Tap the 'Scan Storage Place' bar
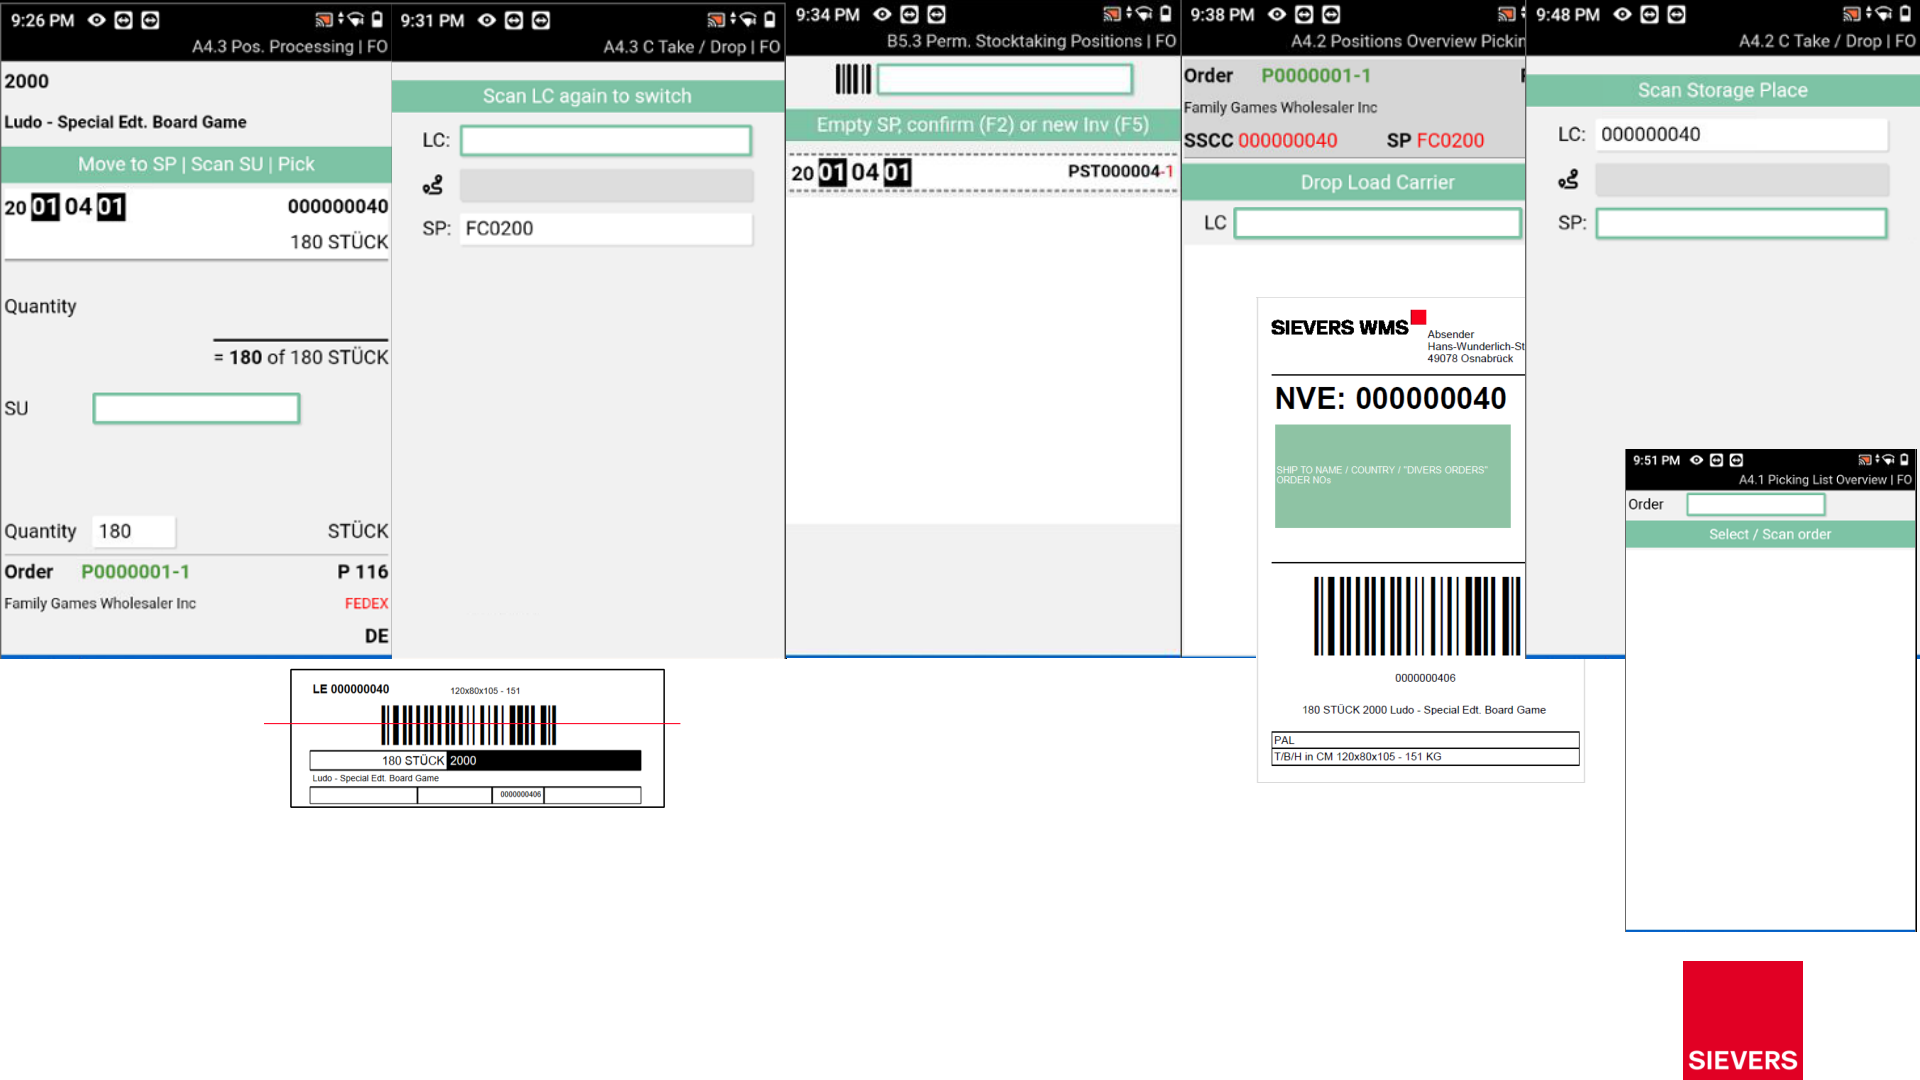Image resolution: width=1920 pixels, height=1080 pixels. (x=1722, y=90)
